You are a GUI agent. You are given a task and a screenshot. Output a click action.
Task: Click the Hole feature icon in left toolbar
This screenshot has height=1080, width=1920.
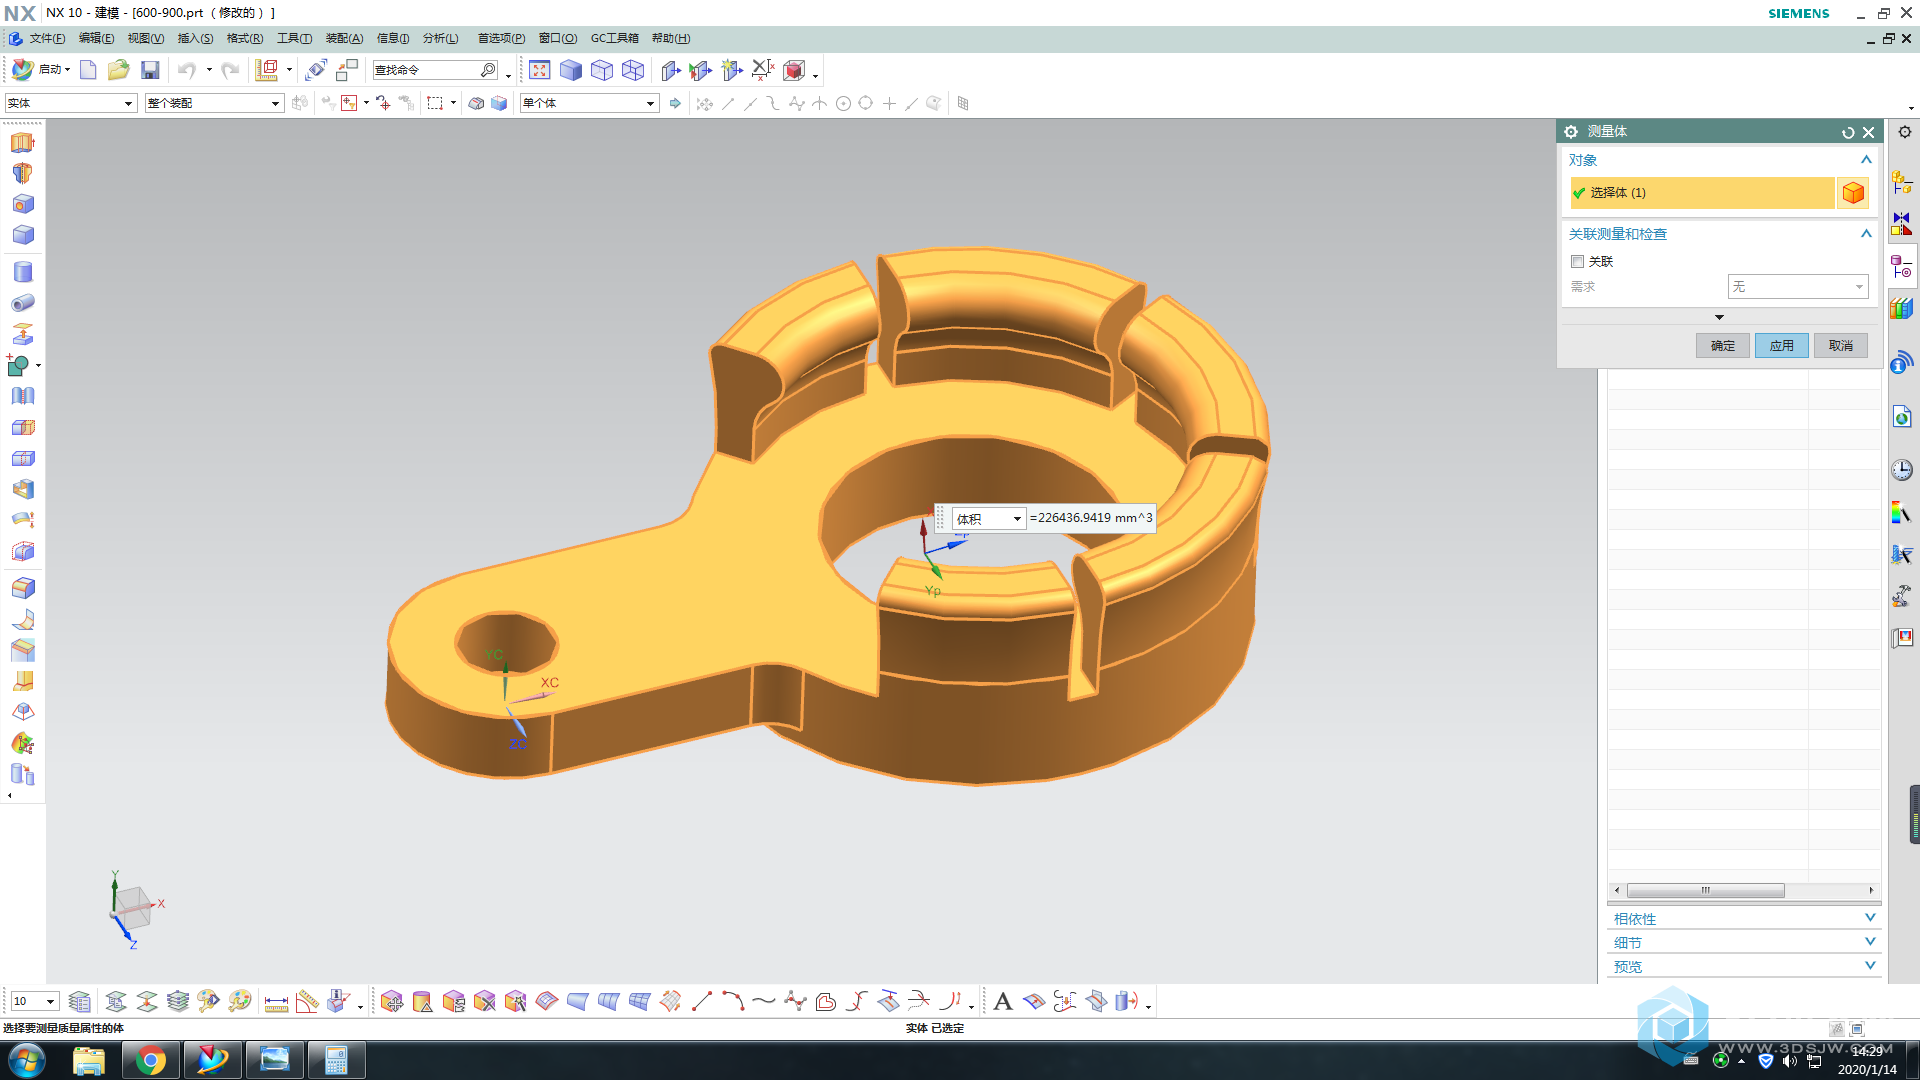click(x=23, y=204)
